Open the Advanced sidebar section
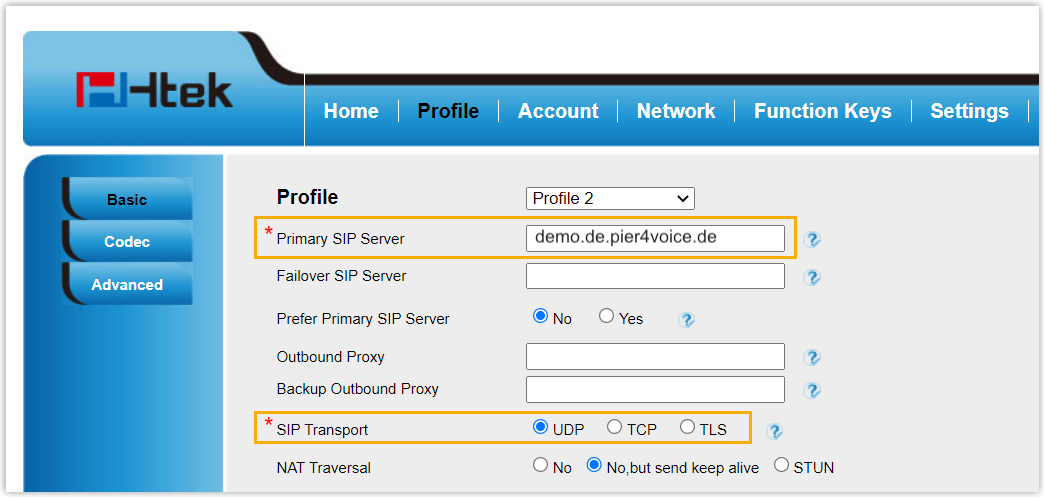Viewport: 1045px width, 498px height. coord(127,285)
